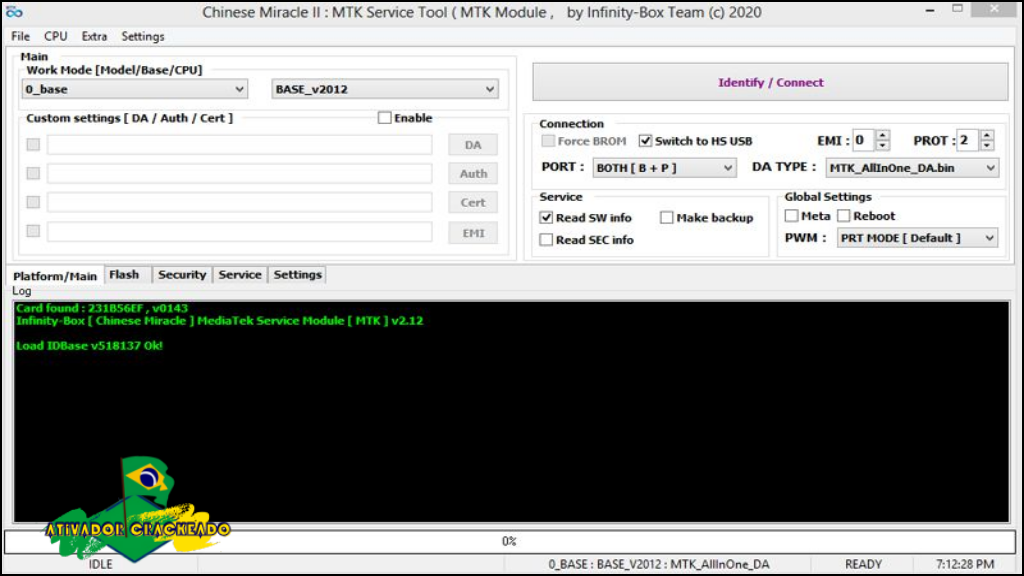
Task: Open the Extra menu
Action: (94, 37)
